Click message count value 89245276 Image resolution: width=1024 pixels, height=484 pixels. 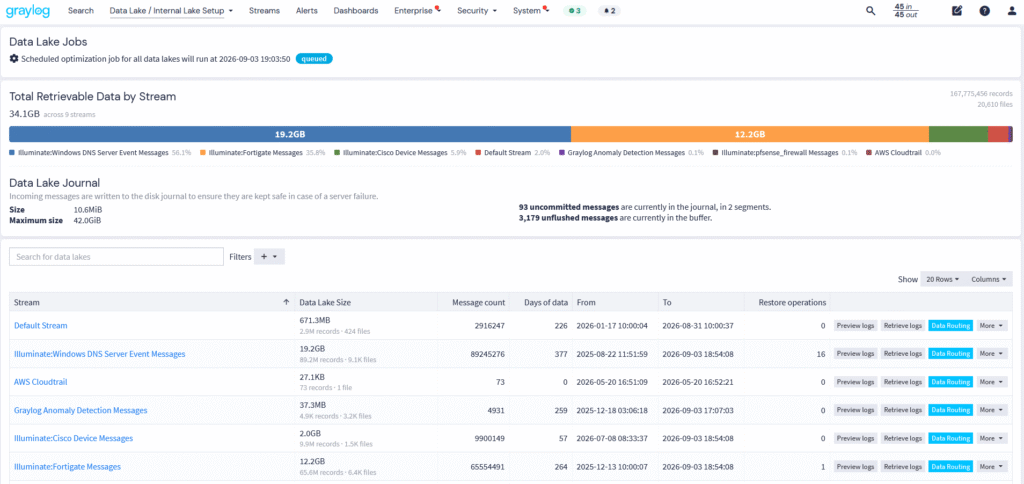click(x=487, y=354)
